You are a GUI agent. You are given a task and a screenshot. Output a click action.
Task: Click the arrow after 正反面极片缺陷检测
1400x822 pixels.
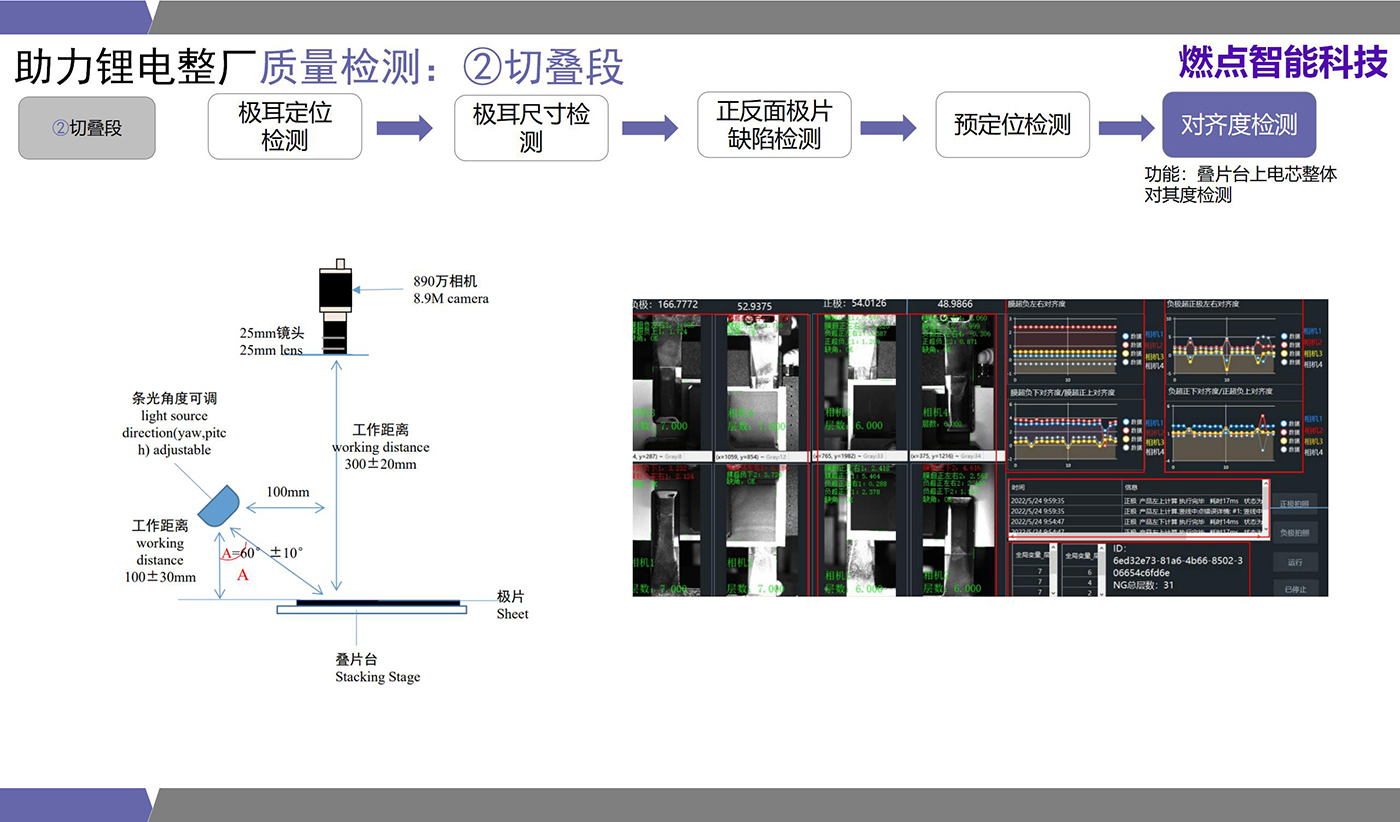tap(888, 127)
